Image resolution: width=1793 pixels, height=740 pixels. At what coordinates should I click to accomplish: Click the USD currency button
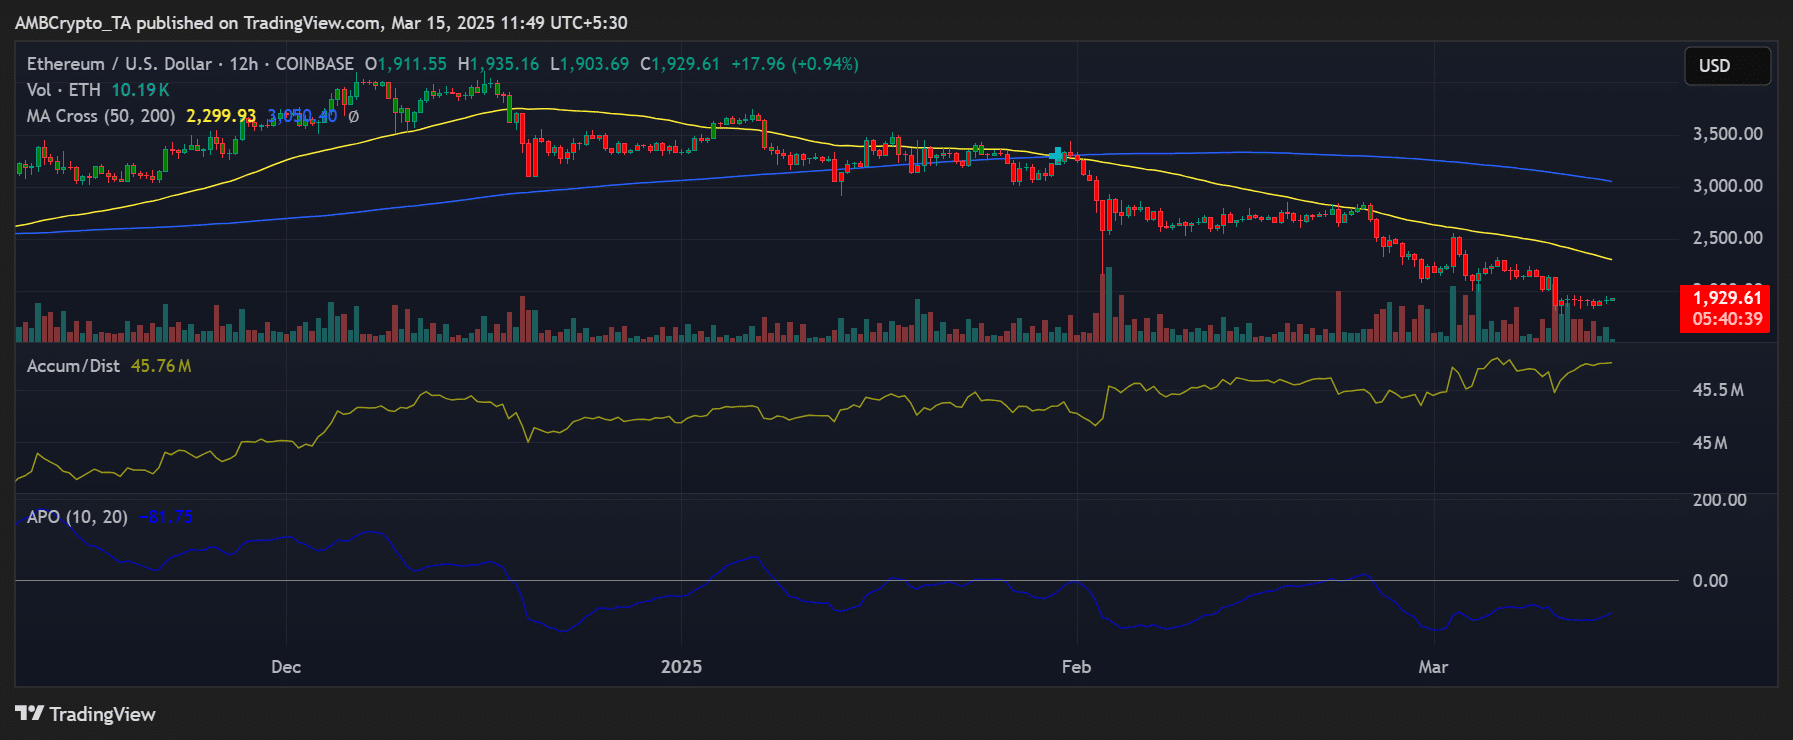1727,66
